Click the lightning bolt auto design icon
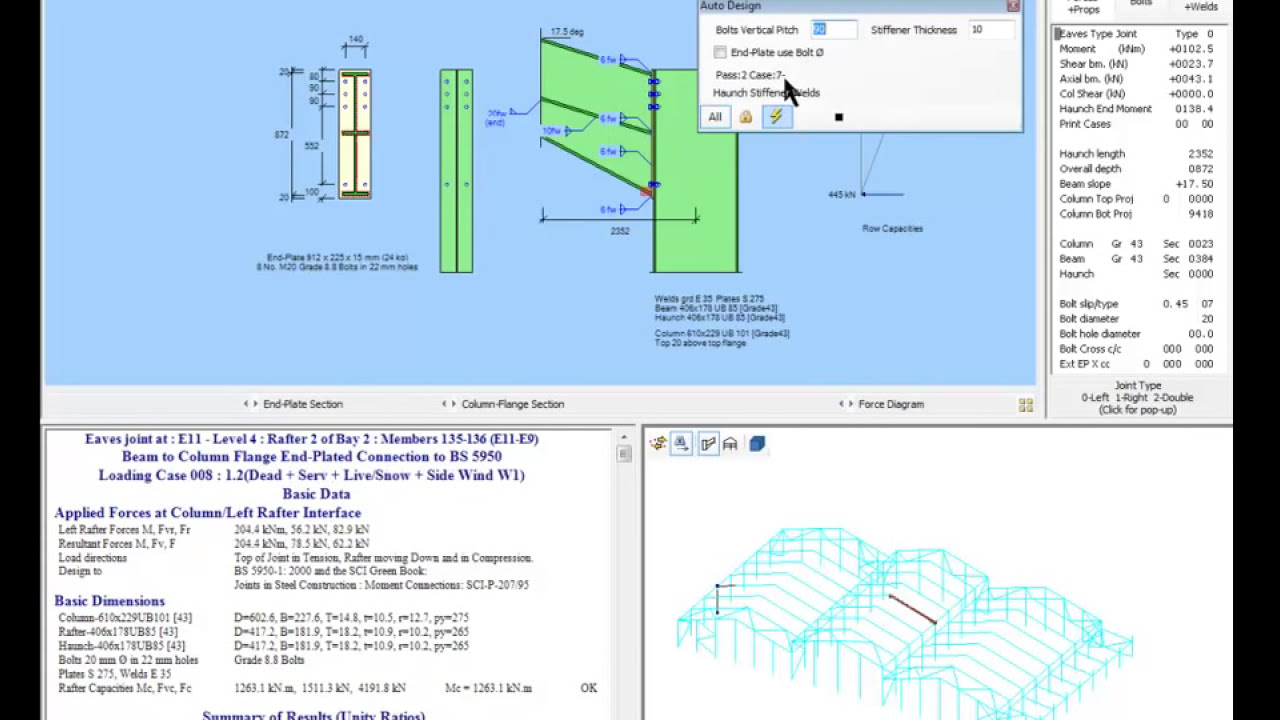 pos(776,117)
